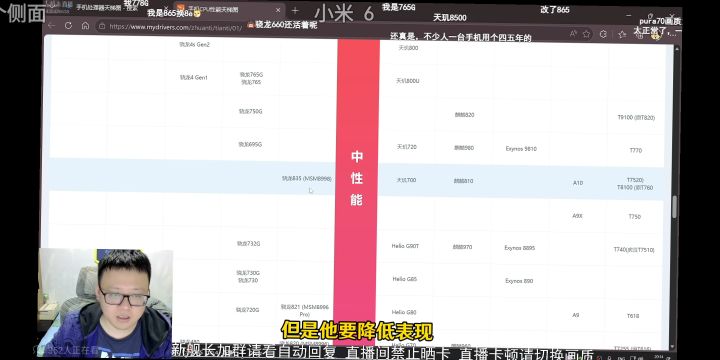Add page to favorites with star icon
The width and height of the screenshot is (720, 360).
586,34
